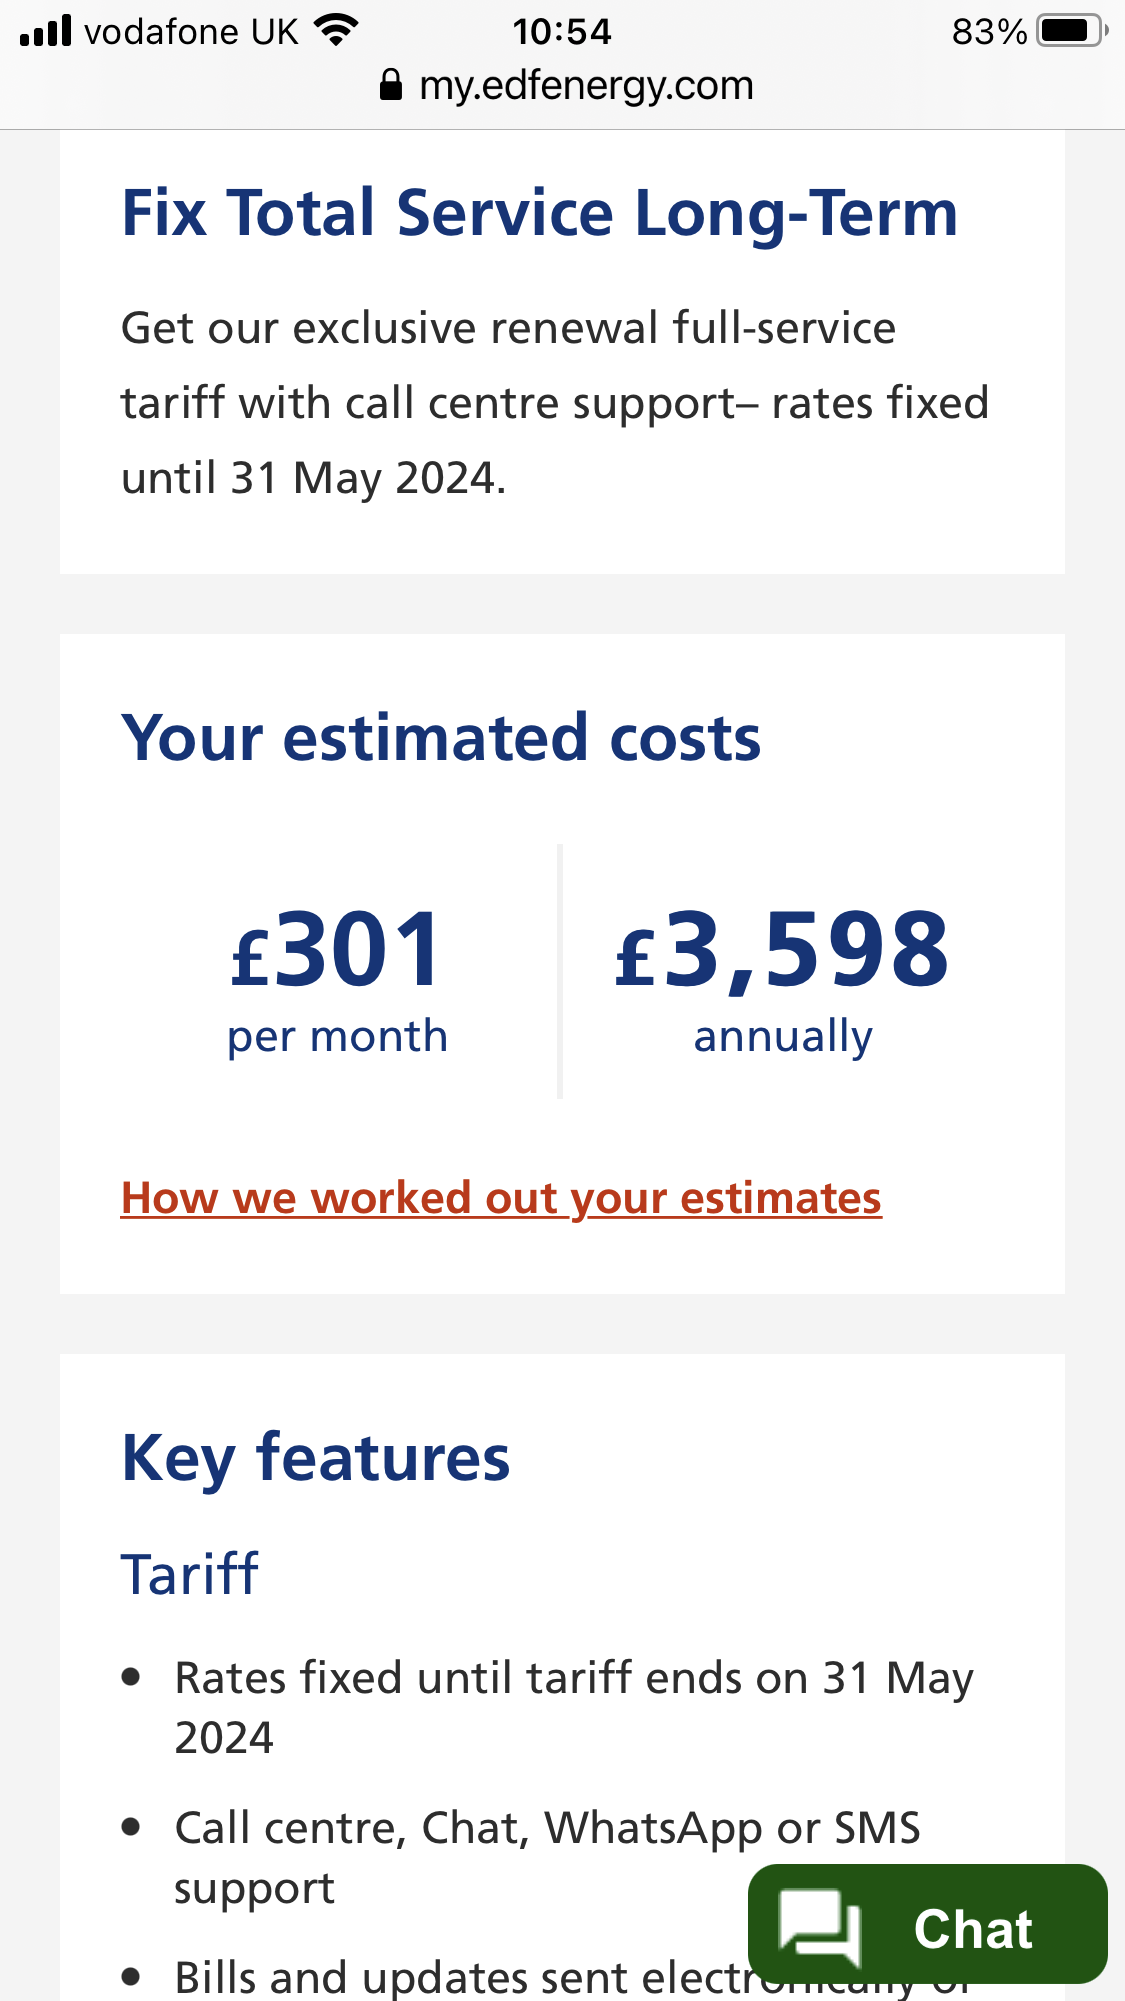Image resolution: width=1125 pixels, height=2001 pixels.
Task: Tap the Wi-Fi status icon
Action: pos(336,30)
